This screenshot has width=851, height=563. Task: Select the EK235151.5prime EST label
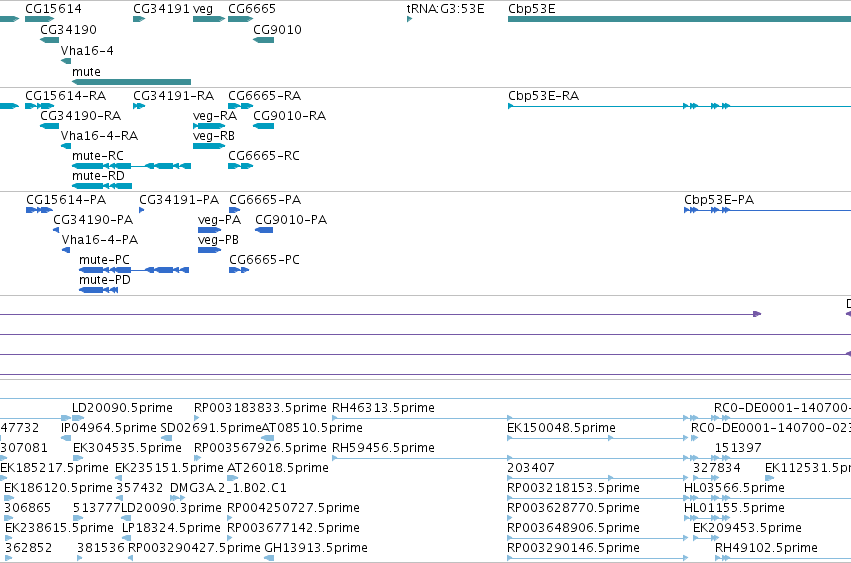tap(169, 468)
